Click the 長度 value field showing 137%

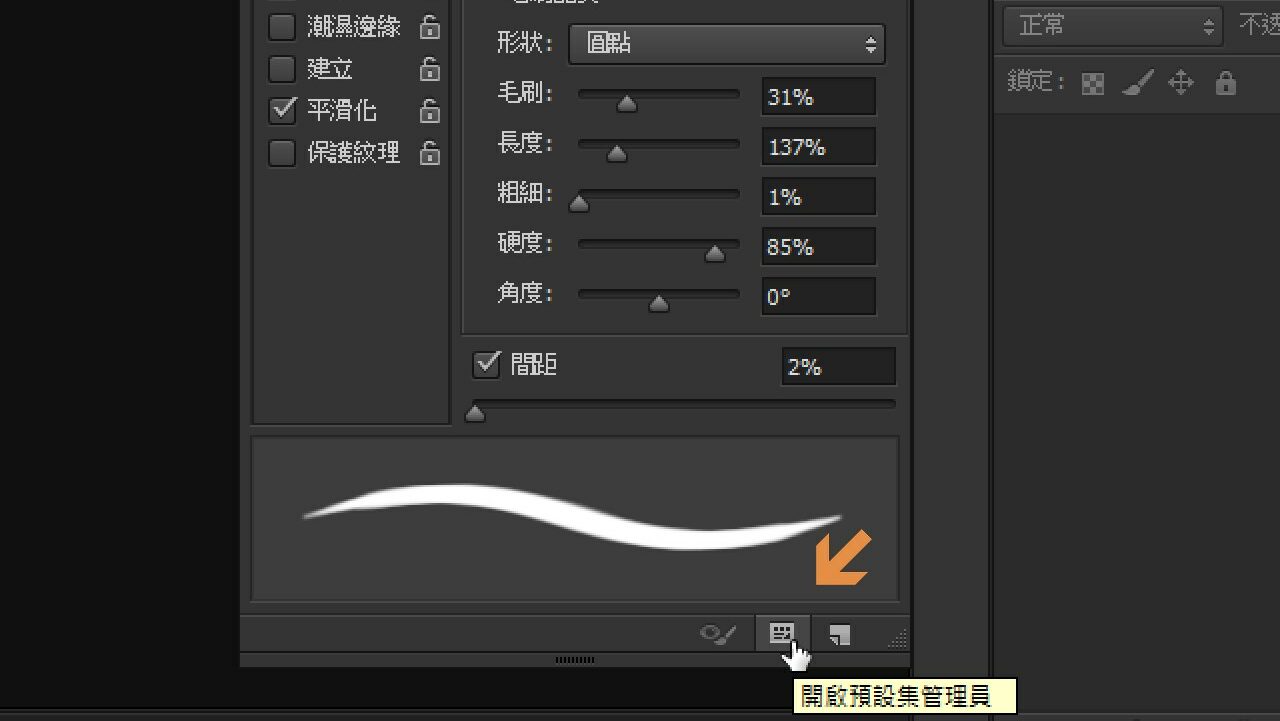click(x=817, y=147)
